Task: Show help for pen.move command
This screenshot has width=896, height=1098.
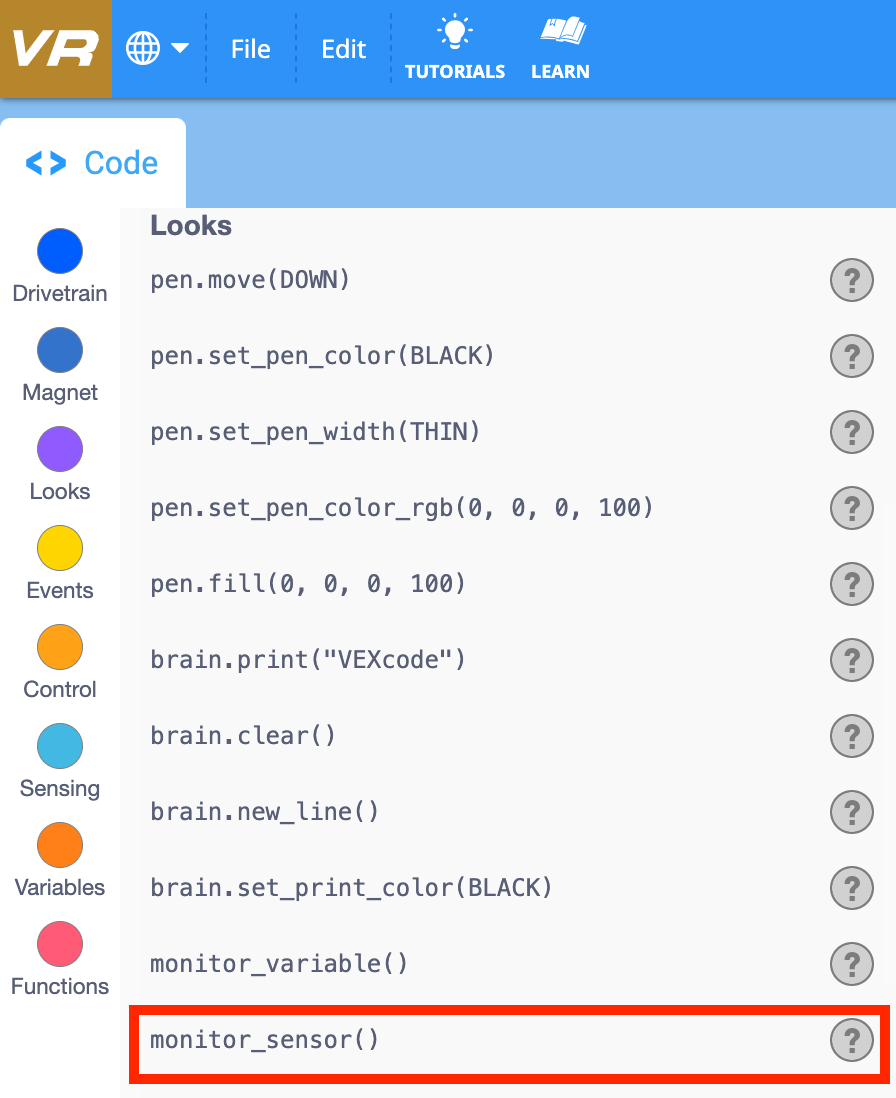Action: (851, 280)
